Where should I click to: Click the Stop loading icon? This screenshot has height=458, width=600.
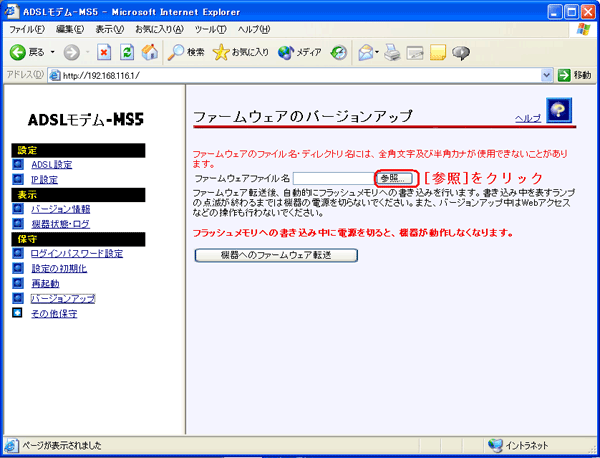click(104, 52)
